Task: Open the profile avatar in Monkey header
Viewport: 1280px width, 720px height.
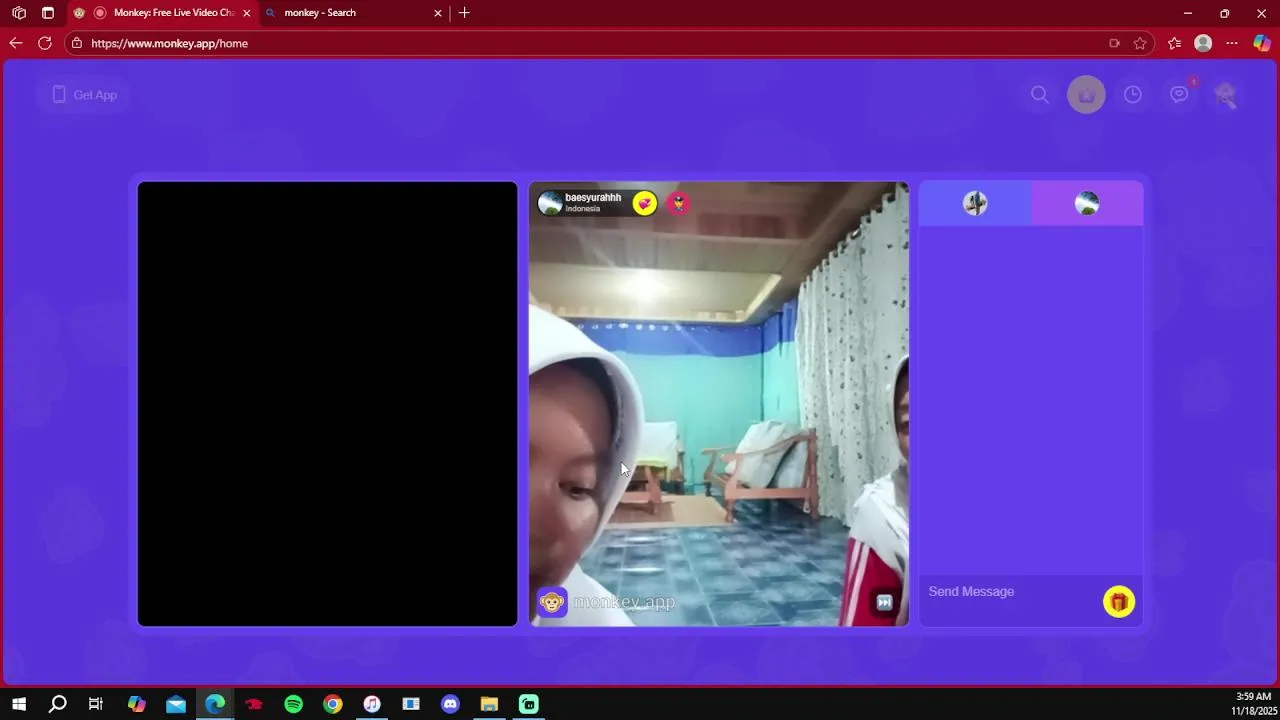Action: coord(1226,95)
